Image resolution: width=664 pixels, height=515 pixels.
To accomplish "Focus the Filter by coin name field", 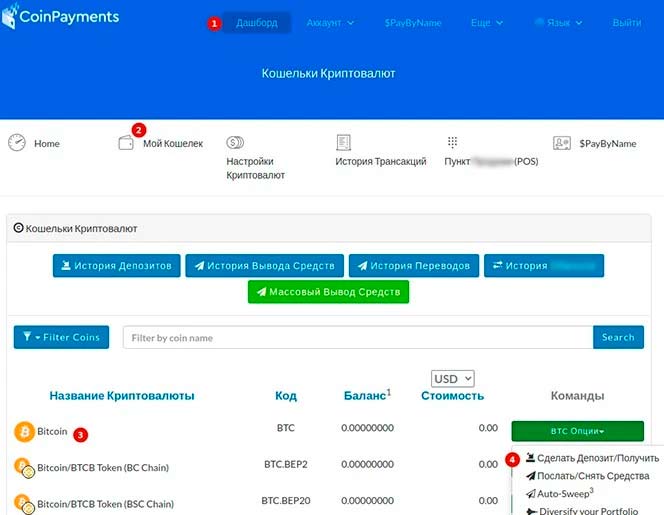I will 357,337.
